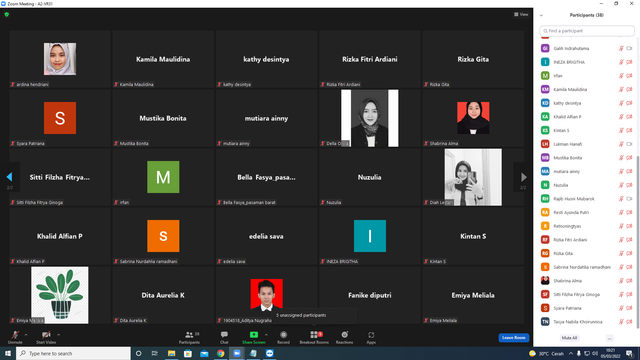Select Syara Patriana in participants list
Screen dimensions: 640x360
(x=587, y=308)
